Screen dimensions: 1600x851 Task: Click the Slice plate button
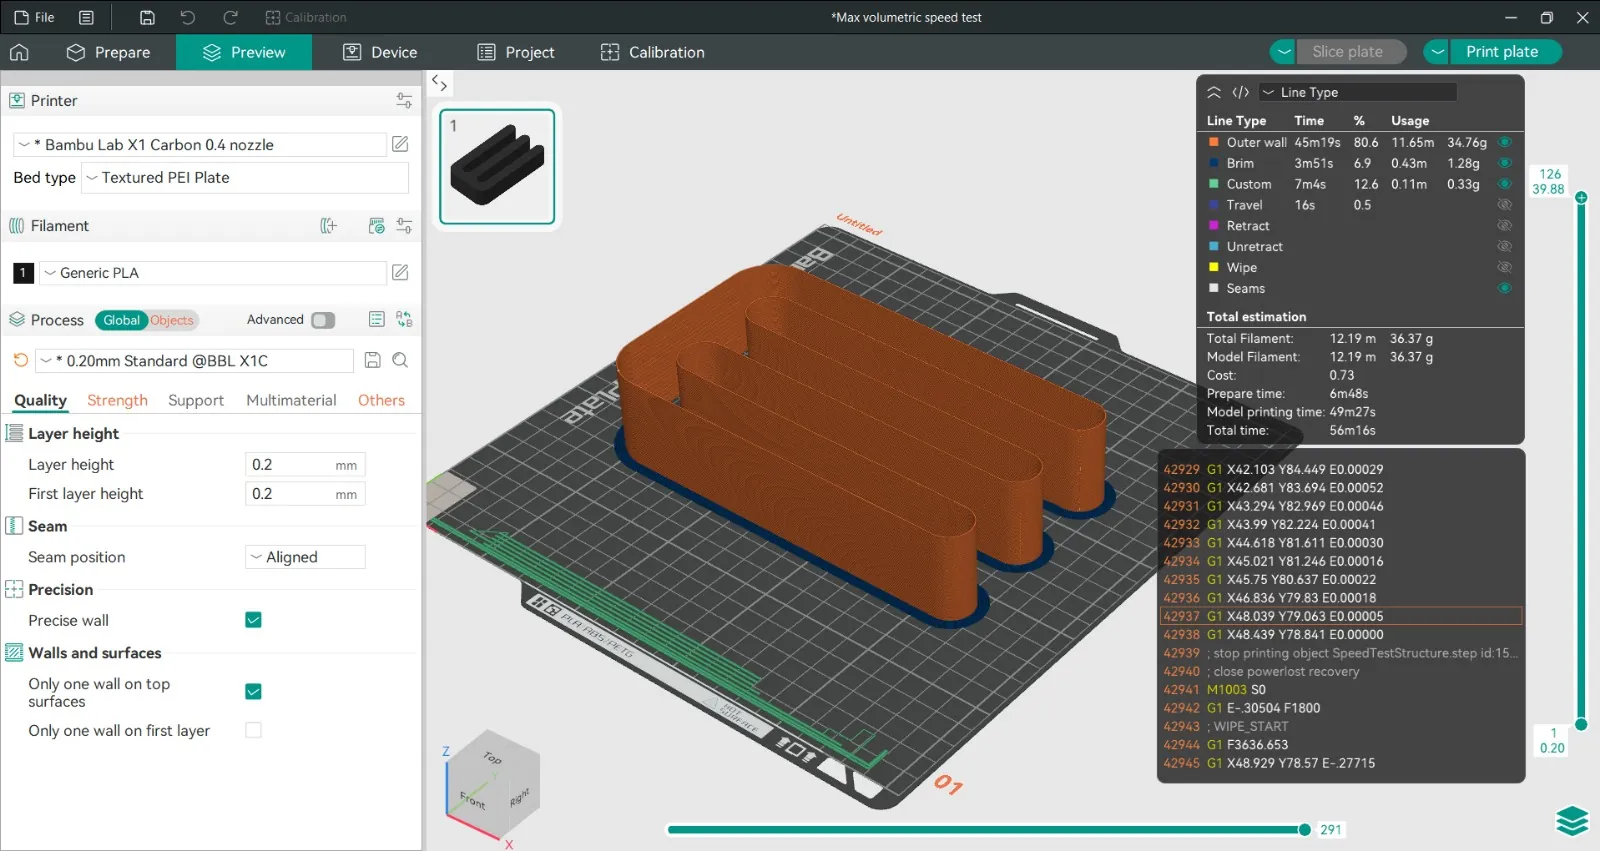(x=1351, y=52)
